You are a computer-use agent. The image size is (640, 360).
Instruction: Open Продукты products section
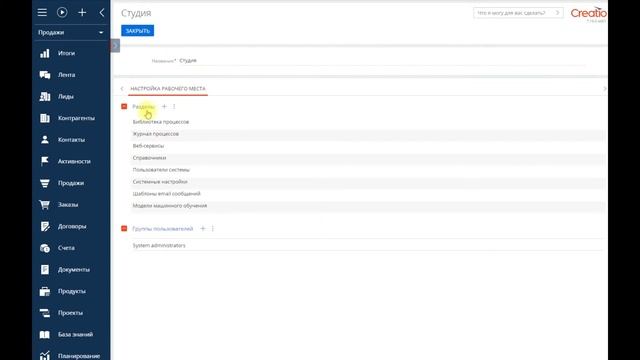71,291
